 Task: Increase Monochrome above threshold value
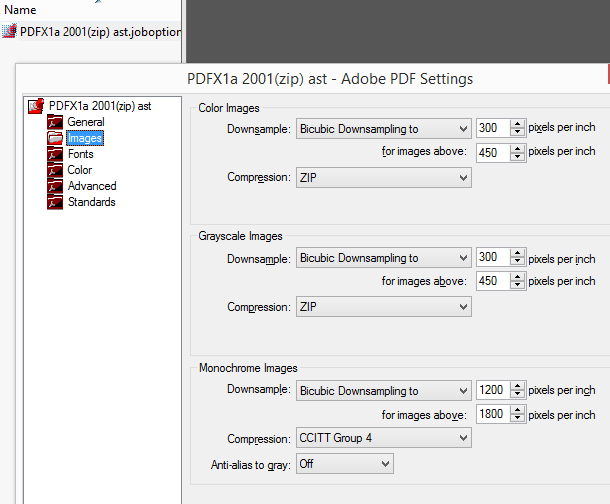(x=517, y=410)
